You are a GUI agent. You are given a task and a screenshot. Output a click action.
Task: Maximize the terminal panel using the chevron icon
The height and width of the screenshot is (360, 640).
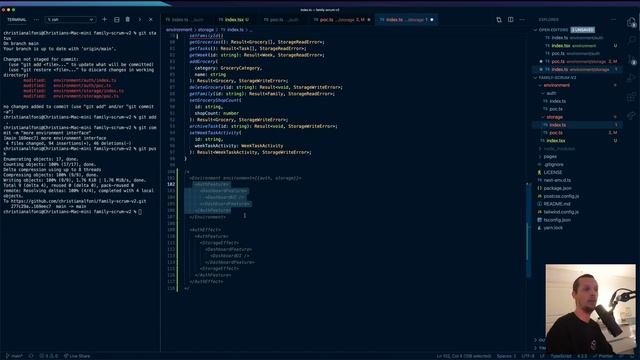pyautogui.click(x=140, y=19)
